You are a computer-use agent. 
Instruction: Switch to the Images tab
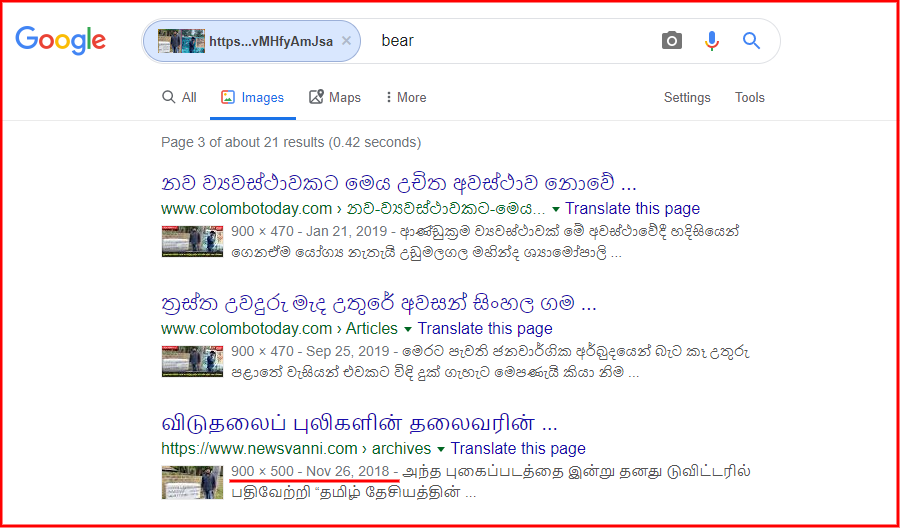click(253, 98)
